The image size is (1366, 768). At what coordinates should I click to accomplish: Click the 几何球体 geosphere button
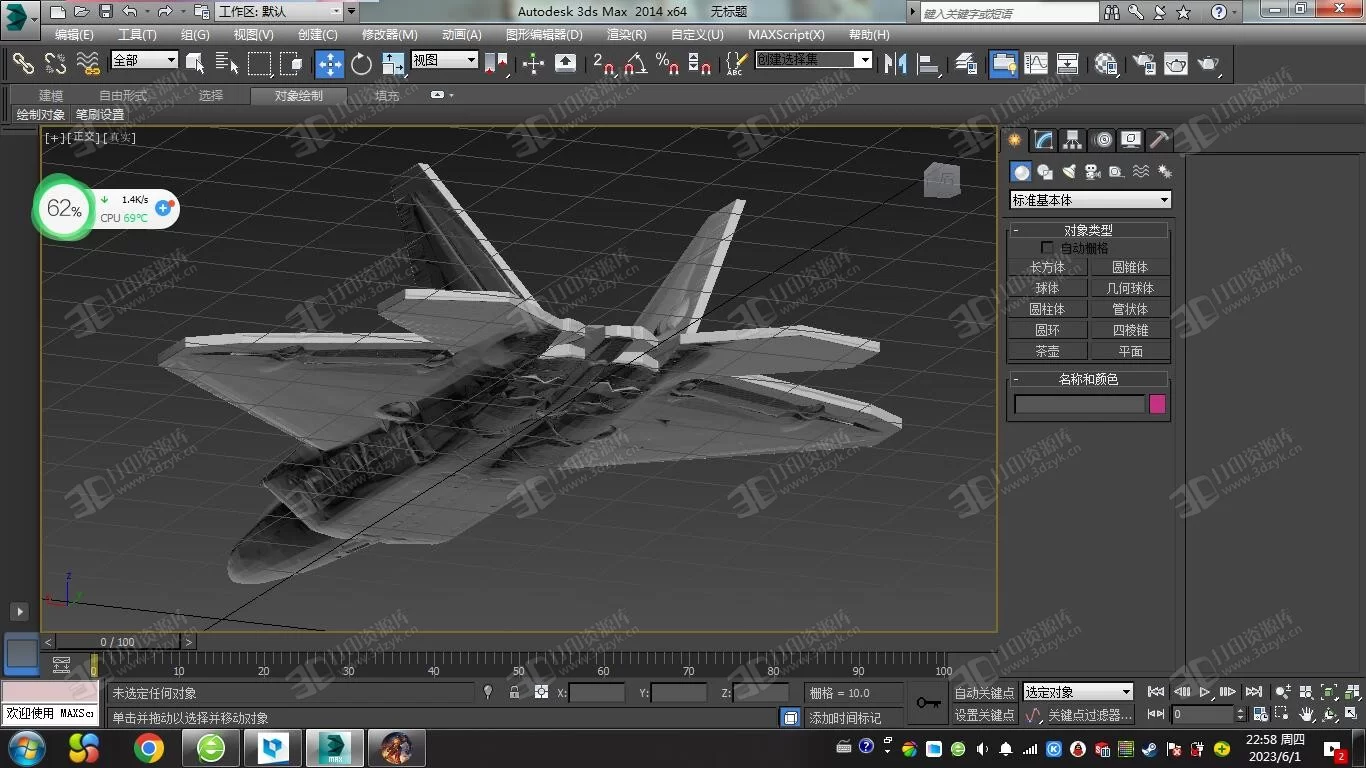pos(1130,288)
